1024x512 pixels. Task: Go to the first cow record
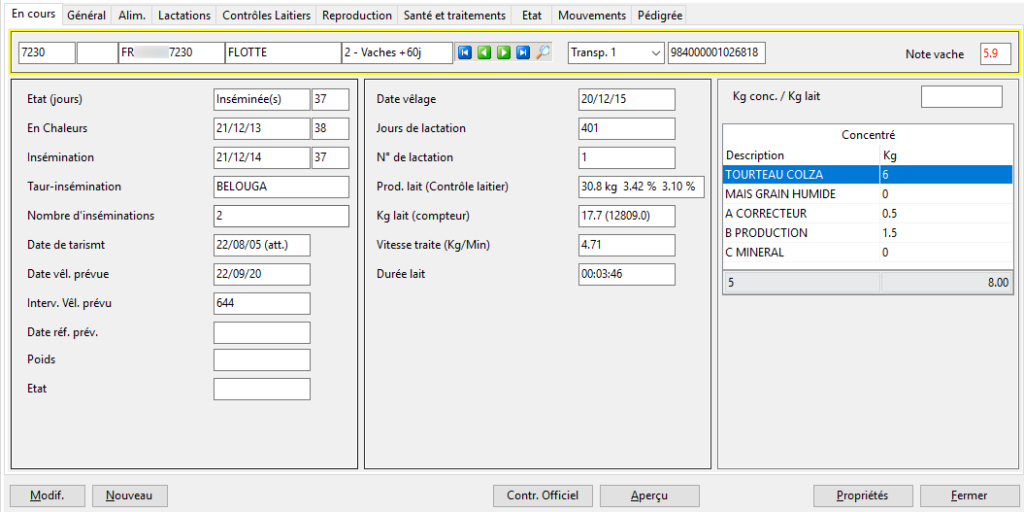click(465, 53)
